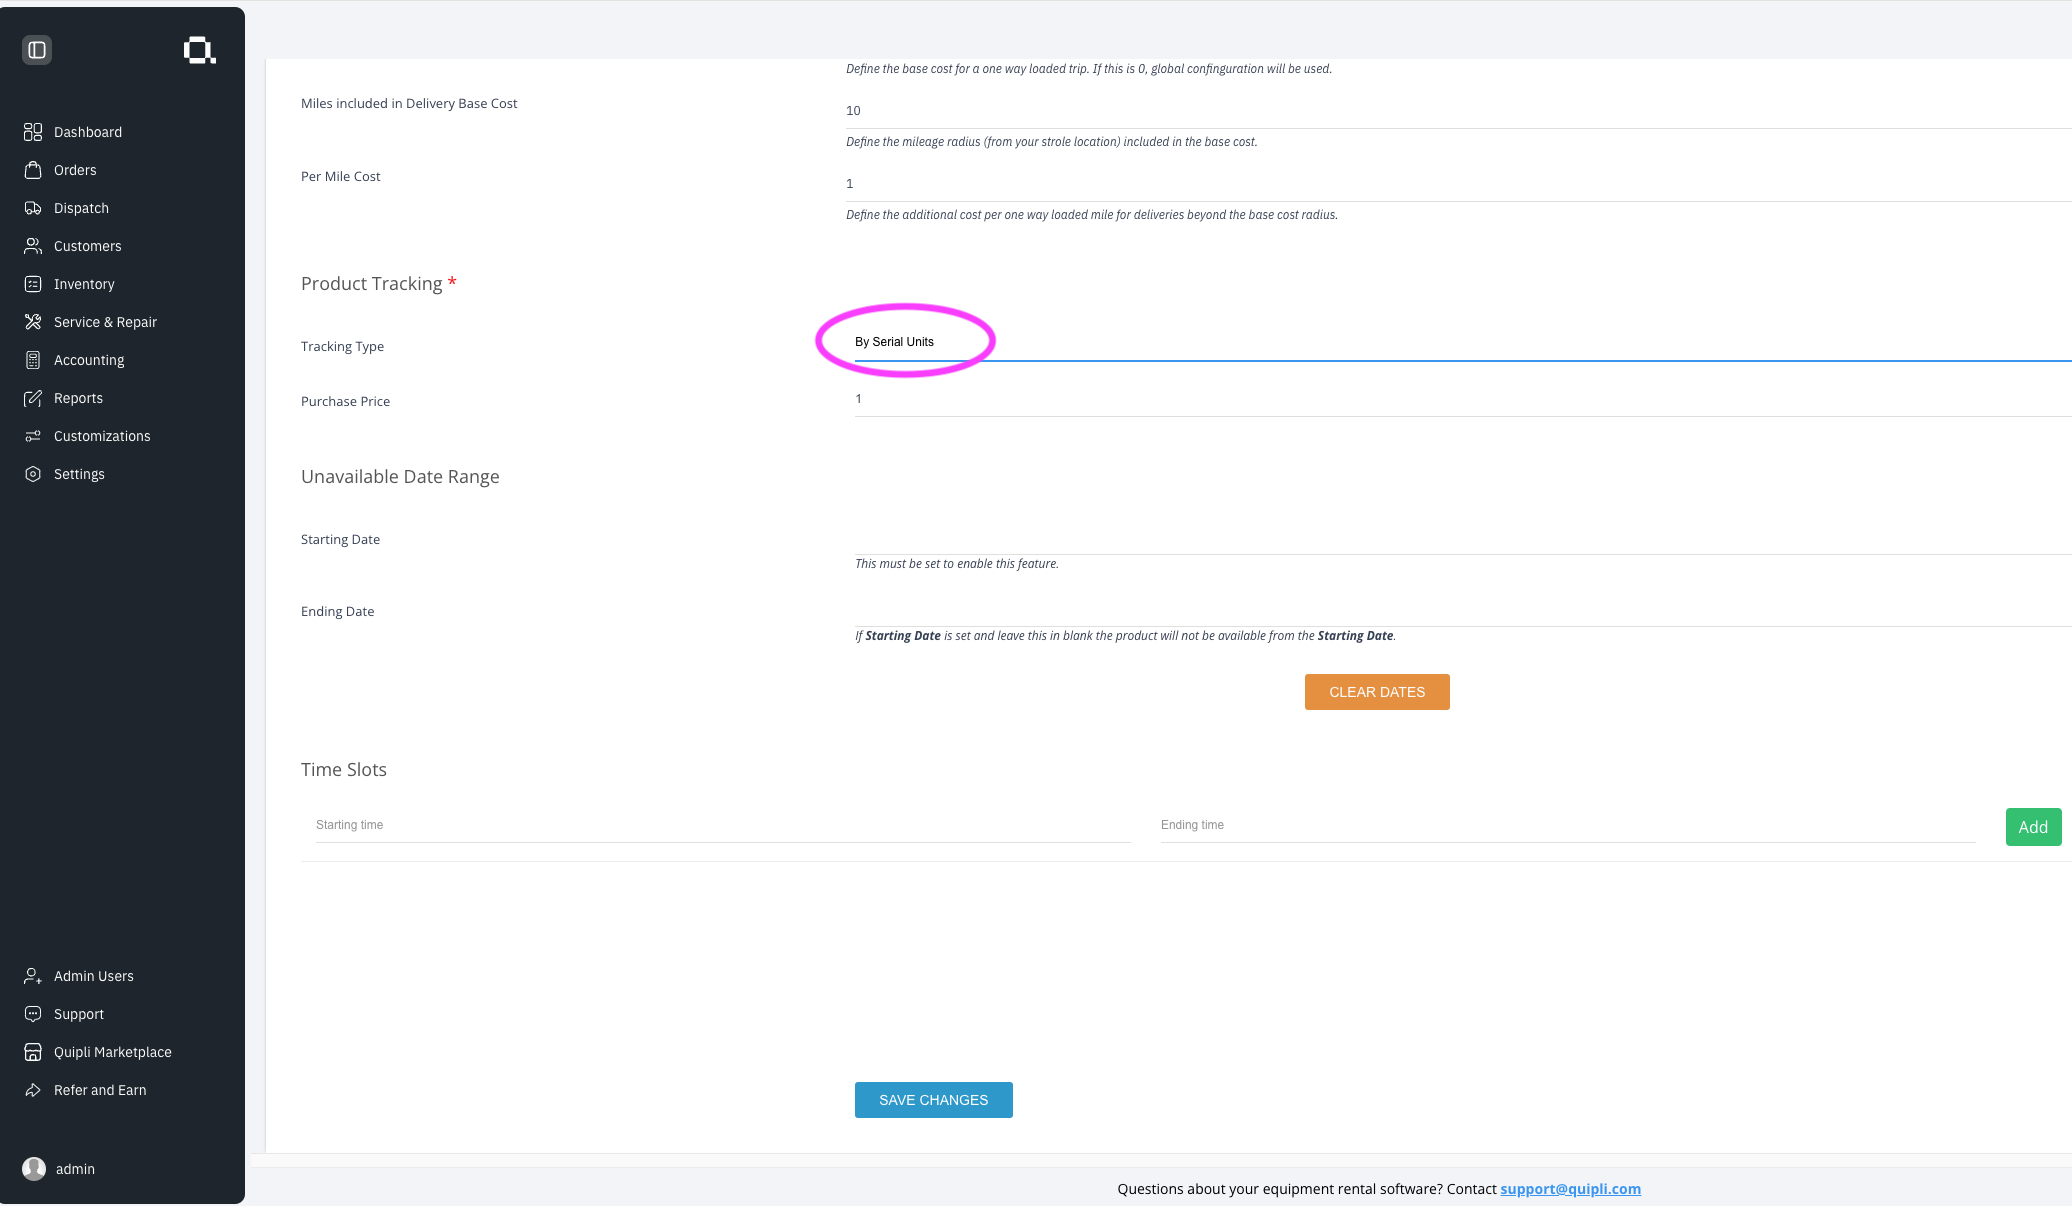This screenshot has height=1206, width=2072.
Task: Click the Service & Repair tools icon
Action: 33,322
